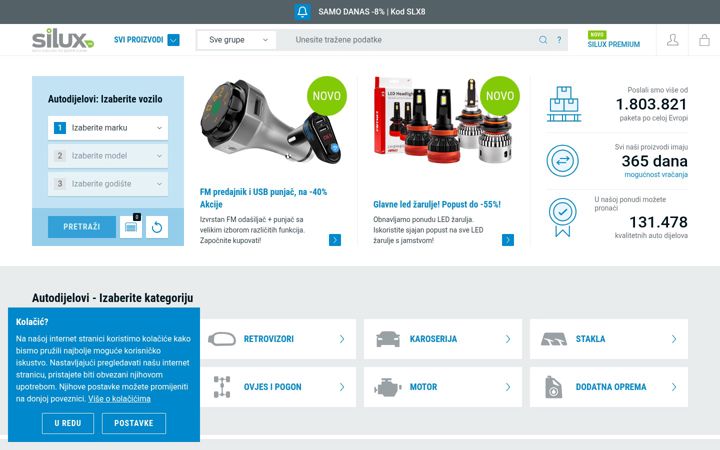Expand Dodatna oprema category chevron

tap(674, 387)
